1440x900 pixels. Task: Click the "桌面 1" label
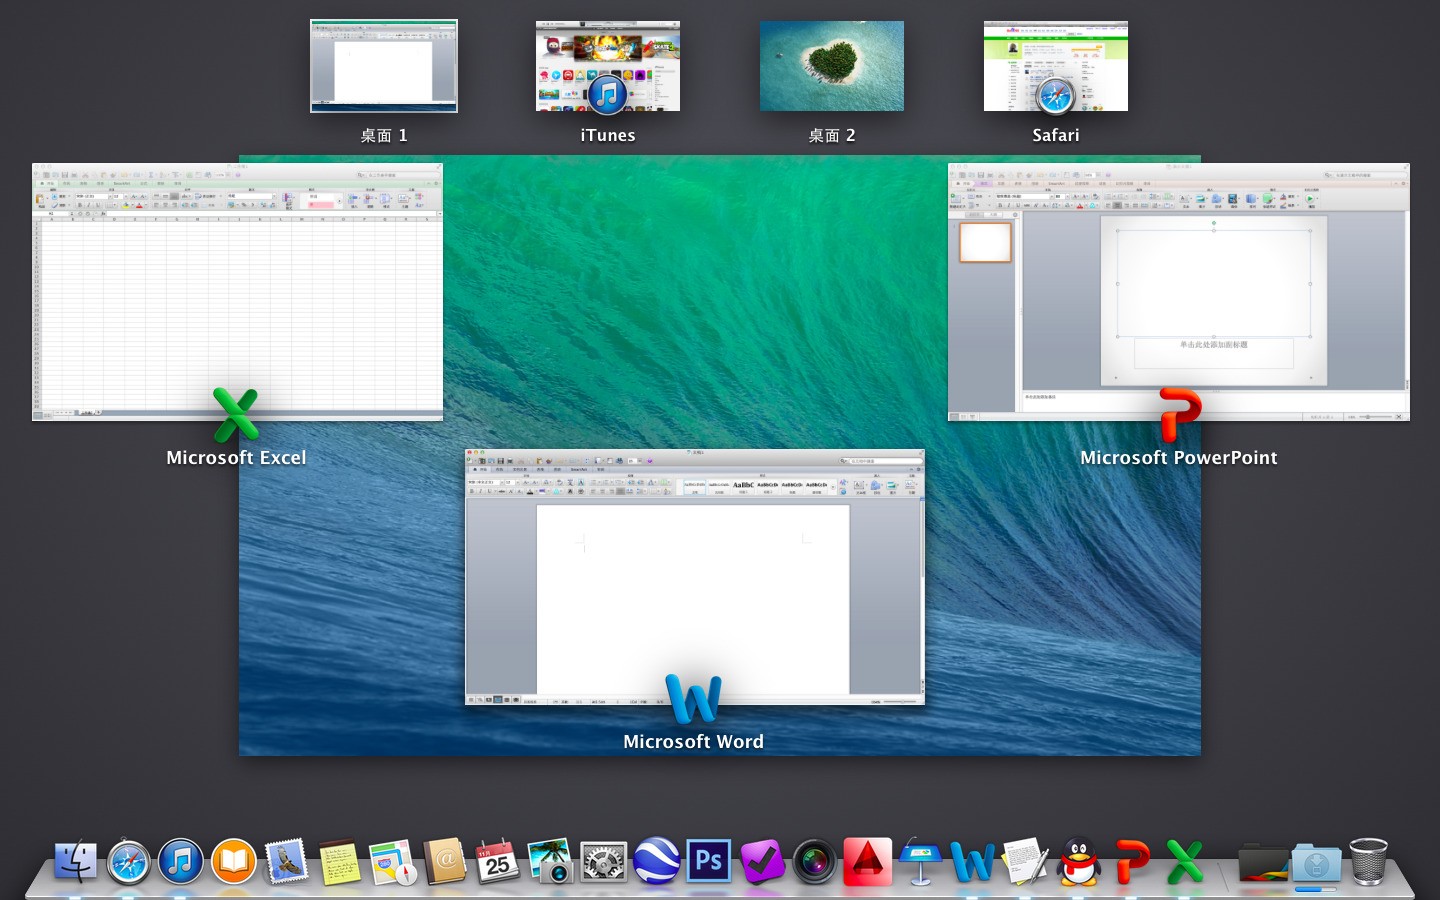click(384, 135)
